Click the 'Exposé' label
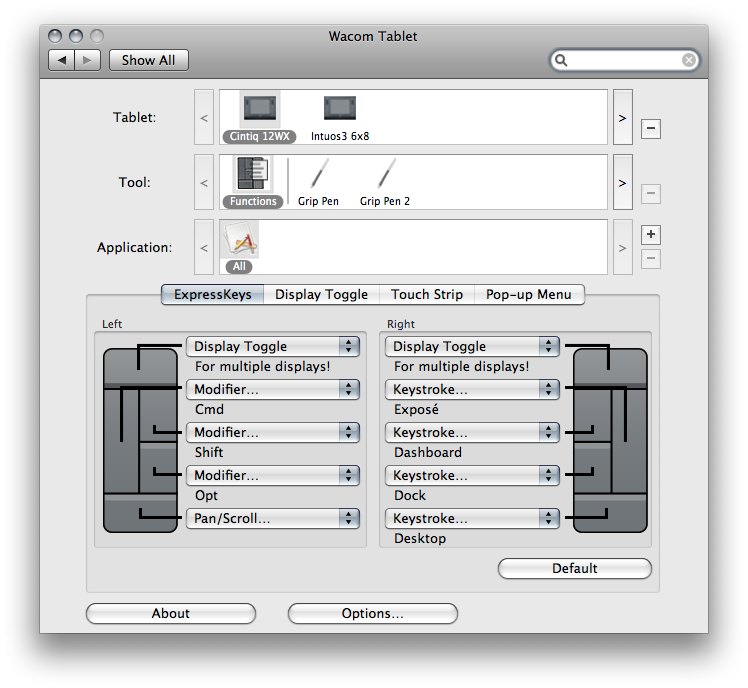 416,409
